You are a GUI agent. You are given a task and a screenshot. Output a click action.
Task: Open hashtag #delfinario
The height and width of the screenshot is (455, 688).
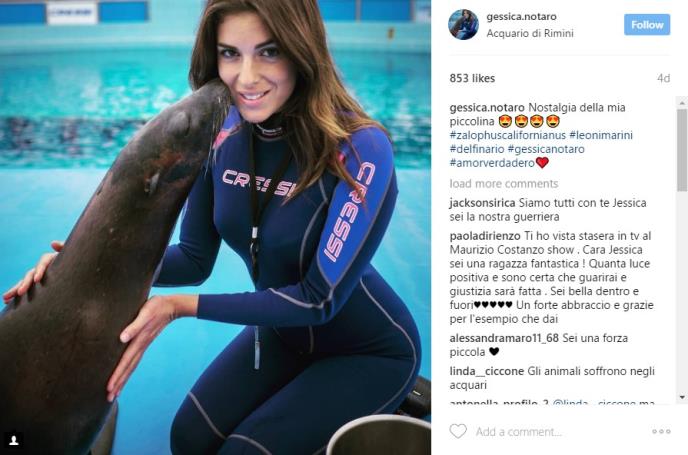coord(477,149)
